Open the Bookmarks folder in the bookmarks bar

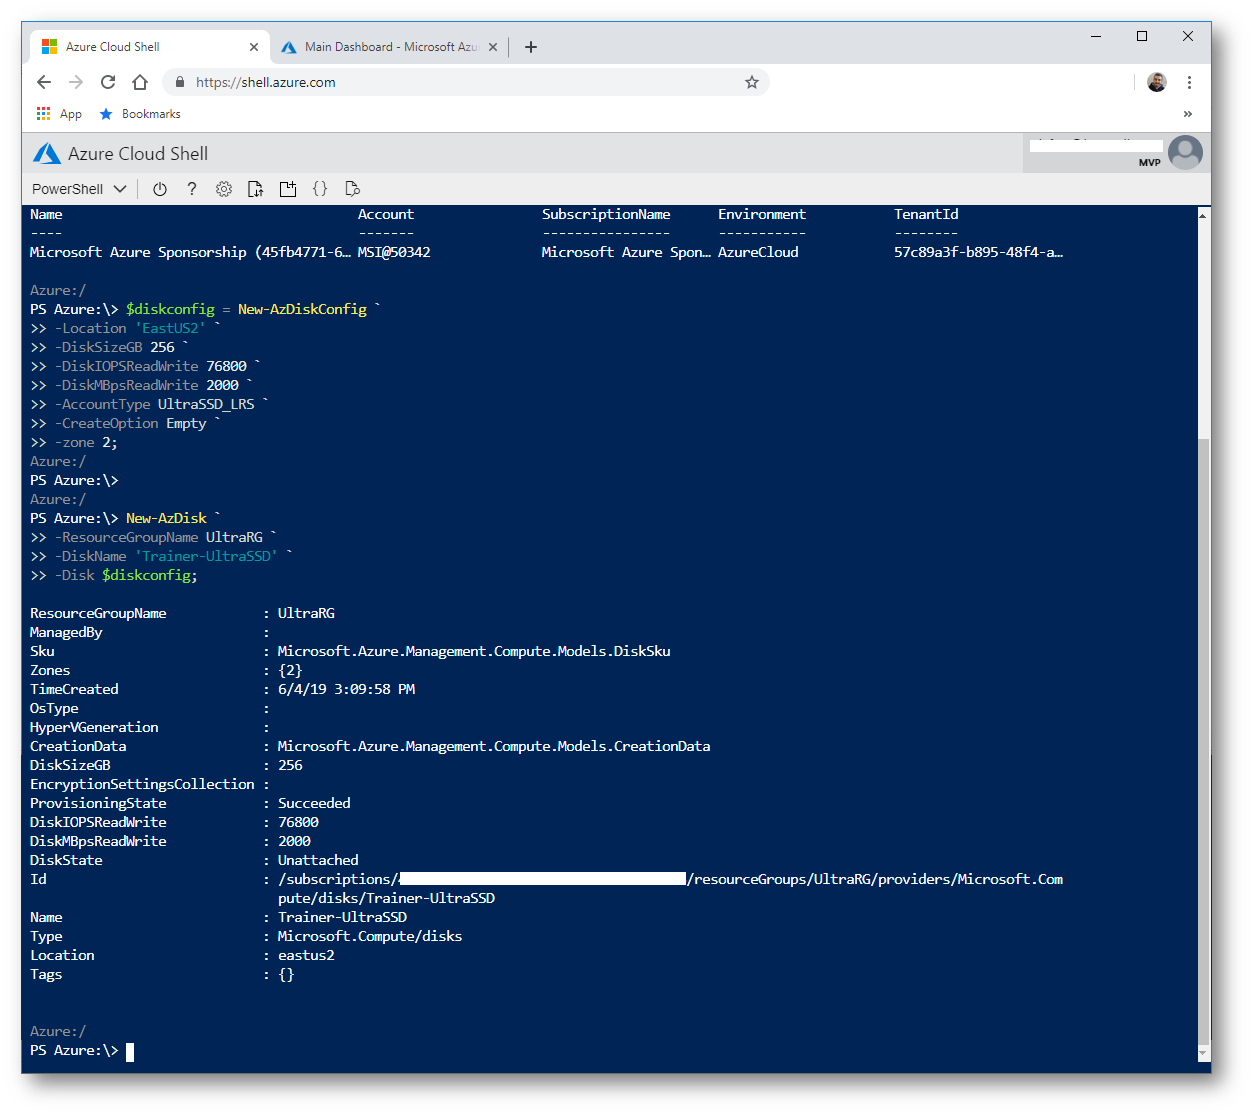140,114
